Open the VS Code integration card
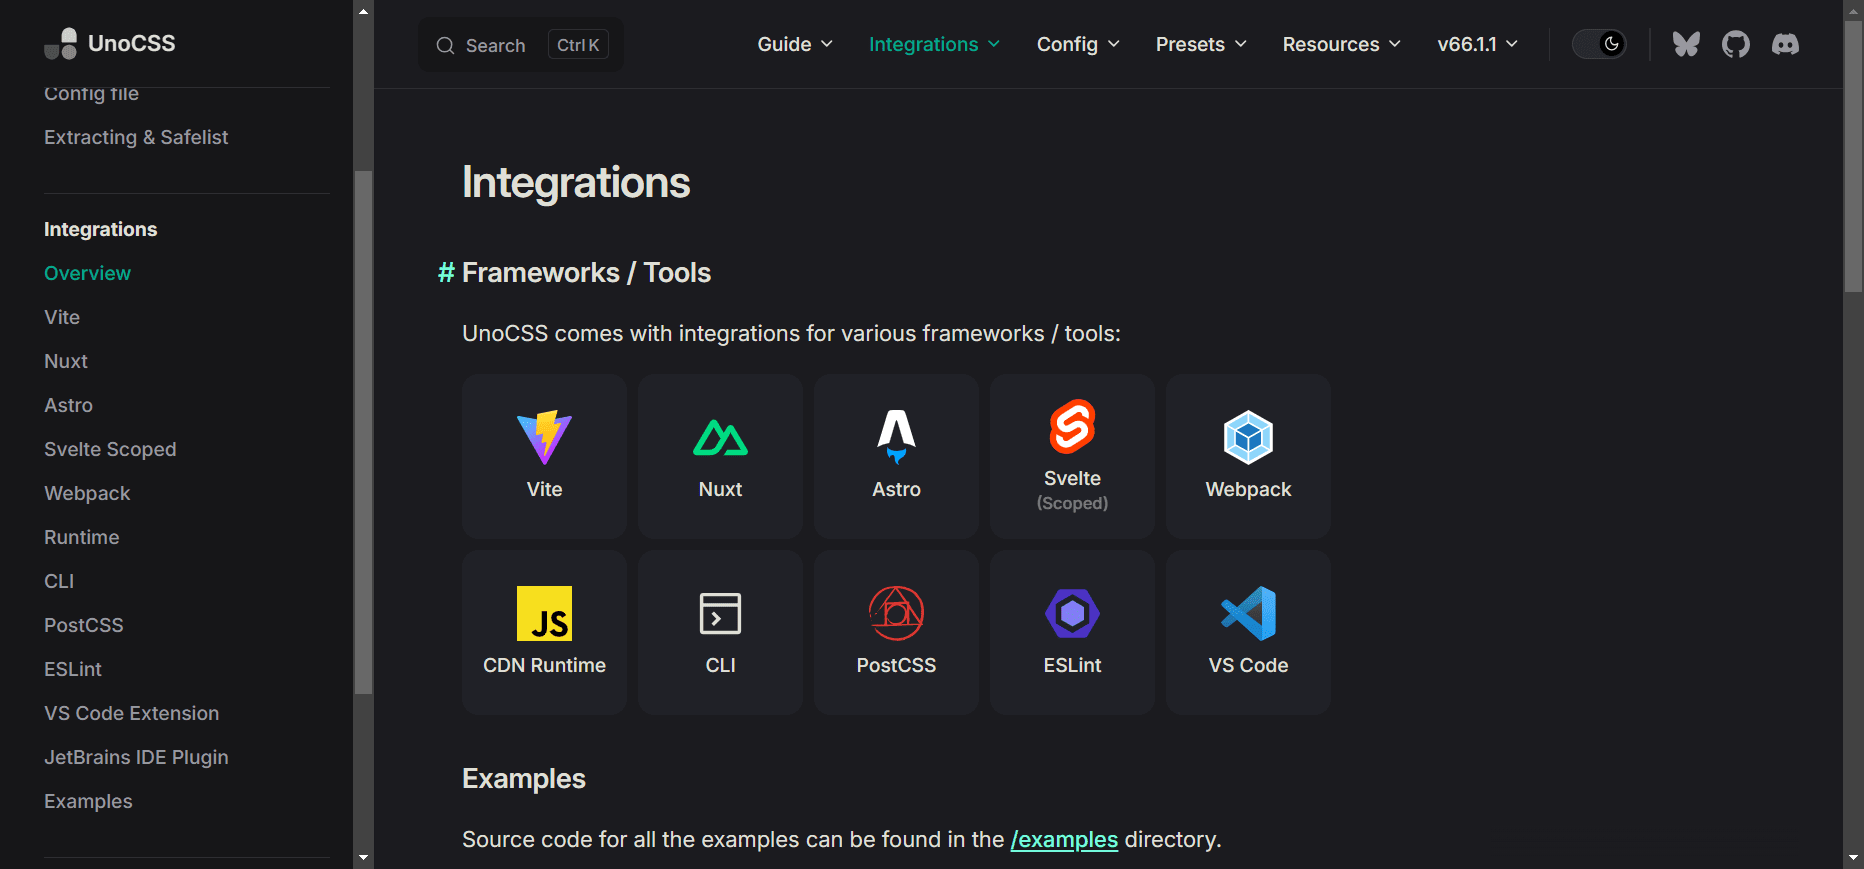This screenshot has height=869, width=1864. click(1248, 632)
